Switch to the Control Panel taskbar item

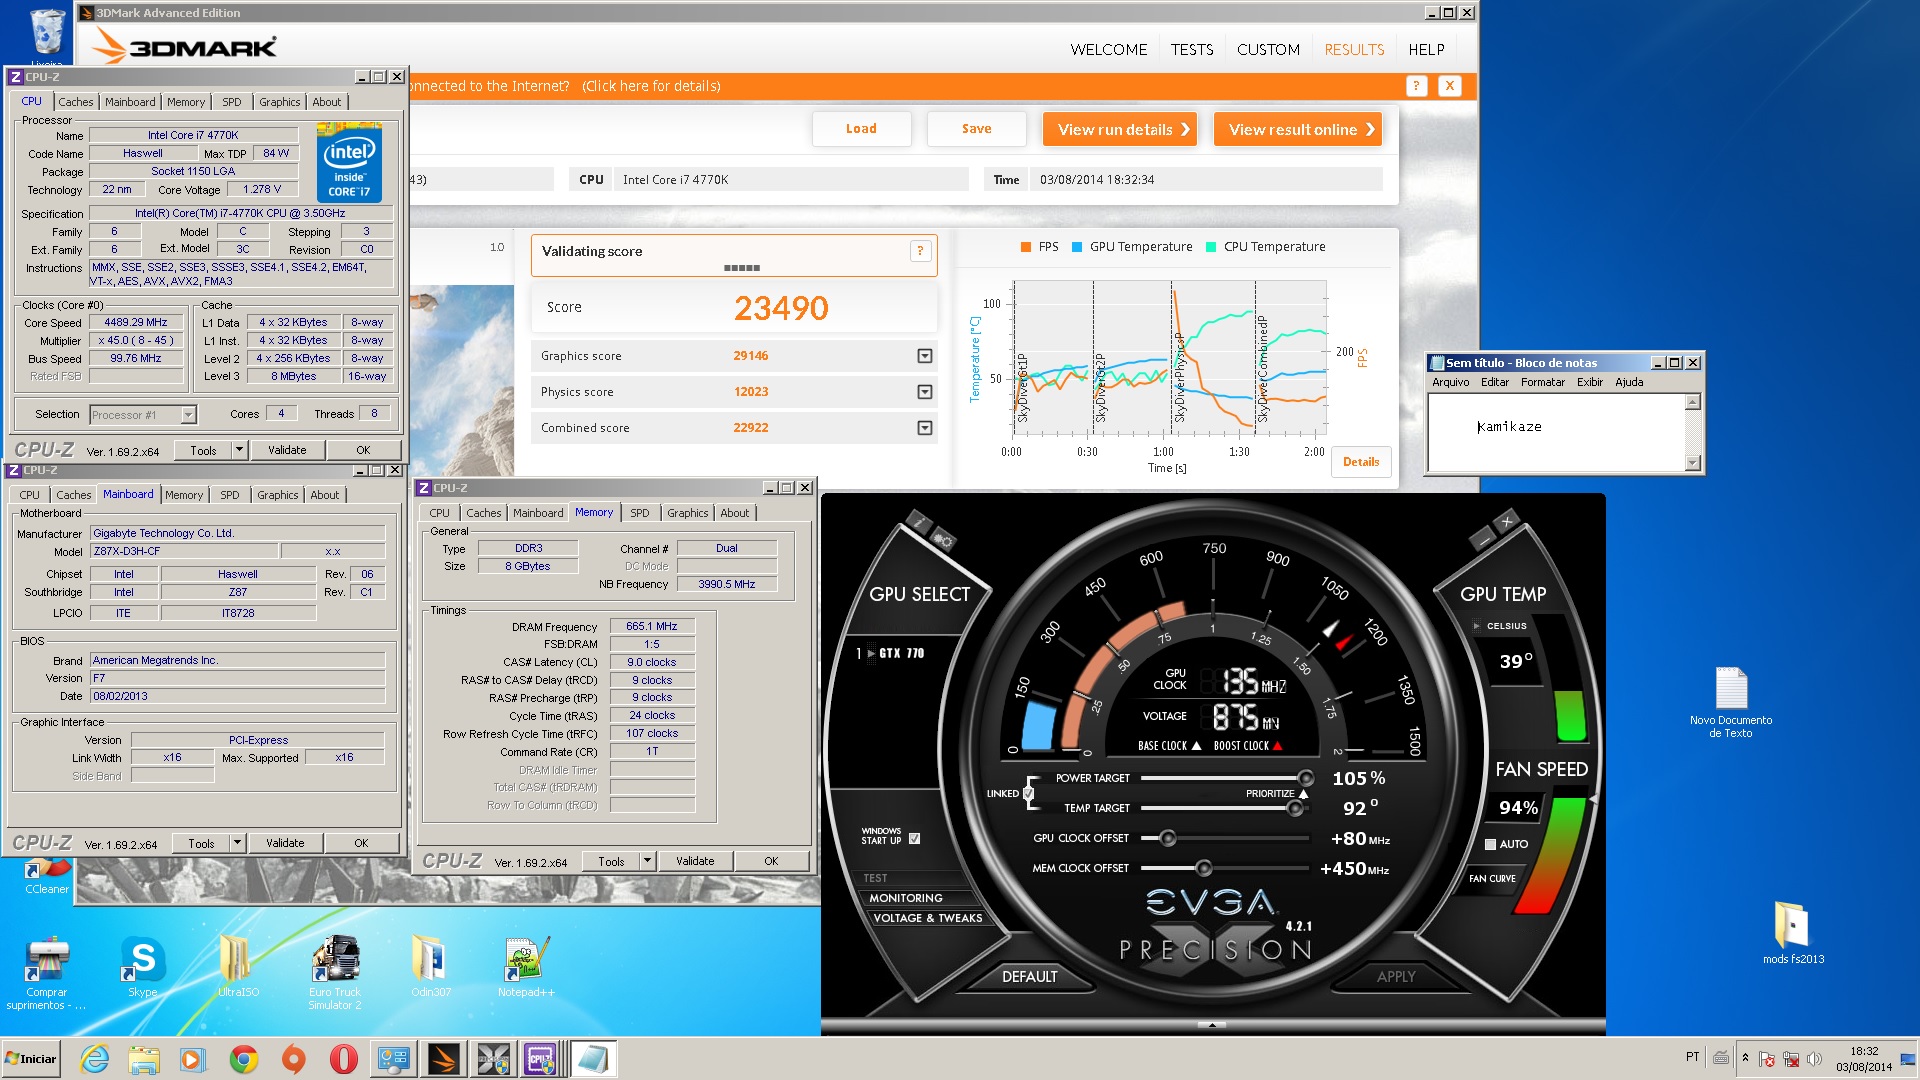(393, 1059)
